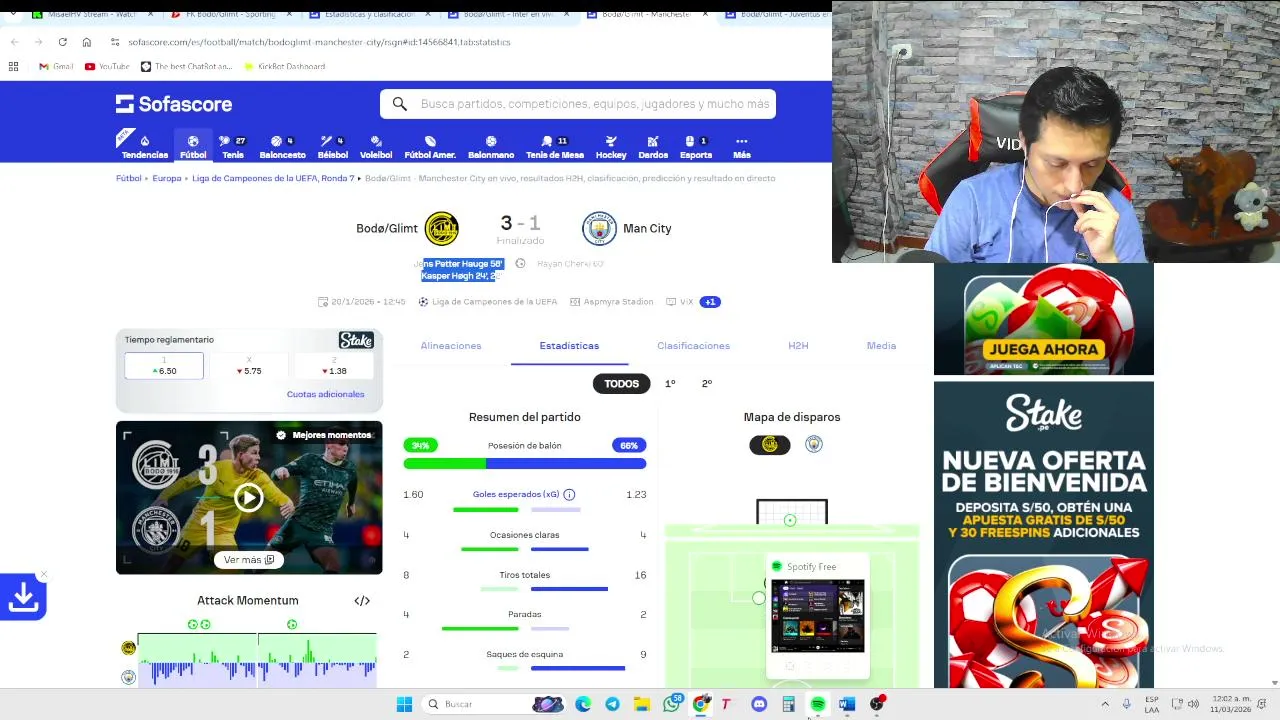The image size is (1280, 720).
Task: Click the JUEGA AHORA ad button
Action: 1043,350
